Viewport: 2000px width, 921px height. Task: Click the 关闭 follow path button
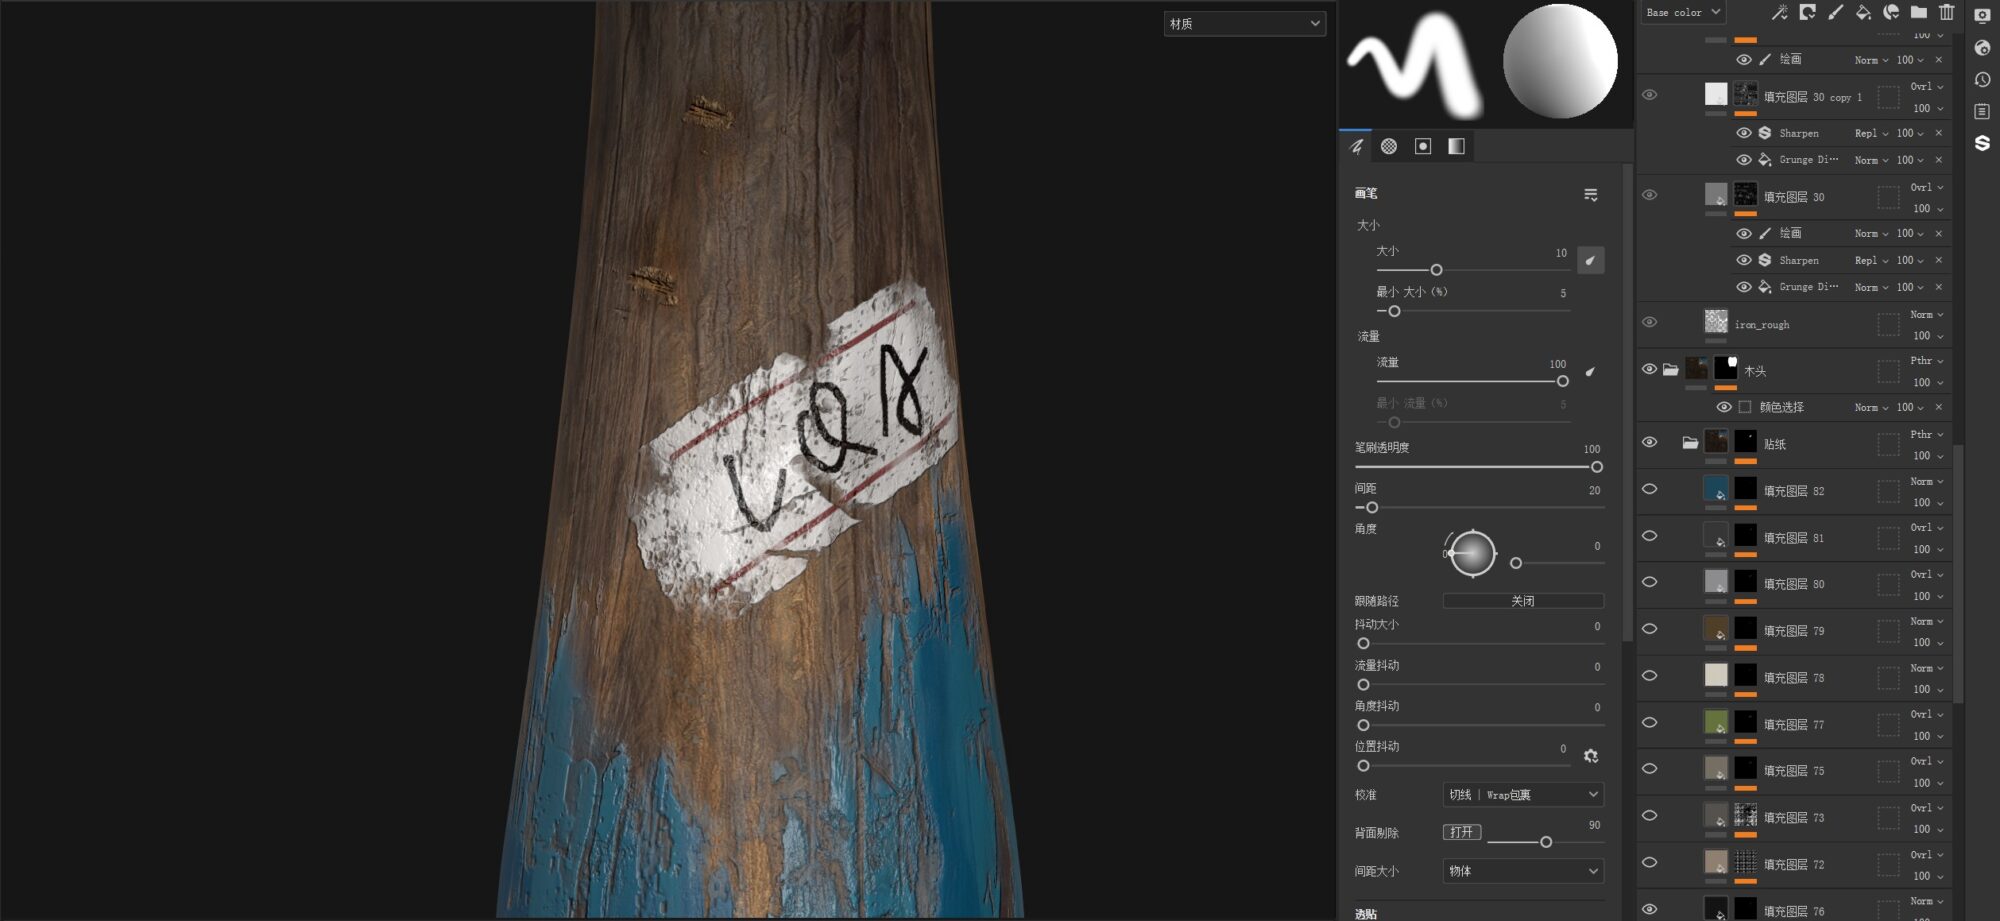[1523, 601]
